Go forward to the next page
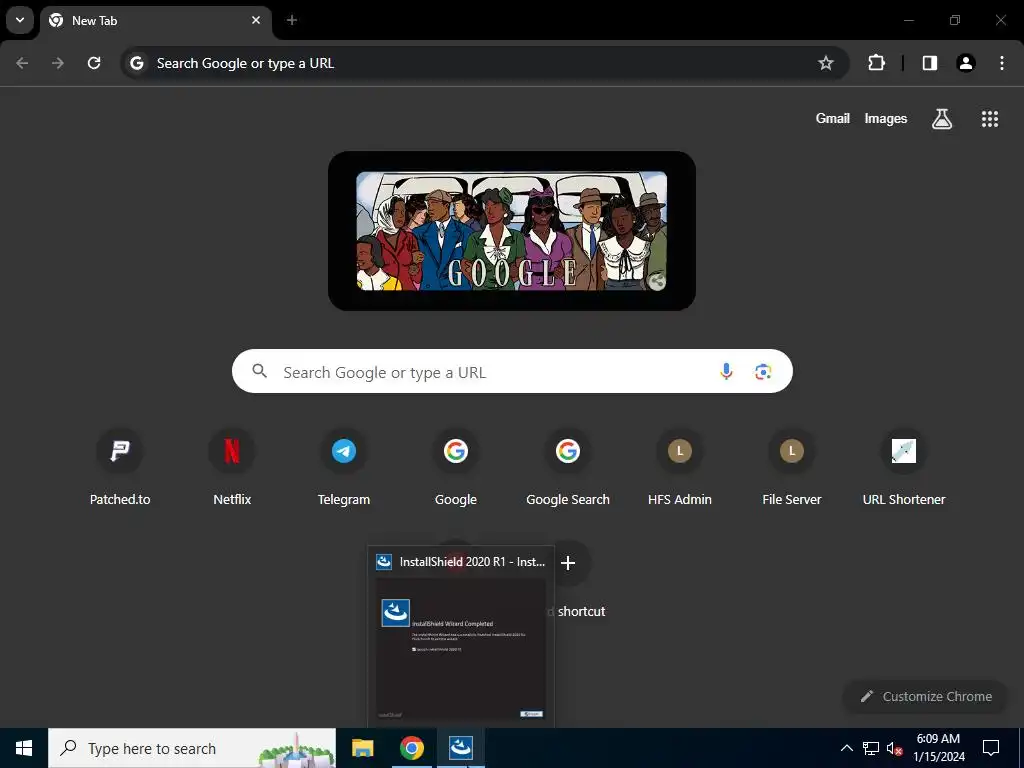The height and width of the screenshot is (768, 1024). pos(58,63)
